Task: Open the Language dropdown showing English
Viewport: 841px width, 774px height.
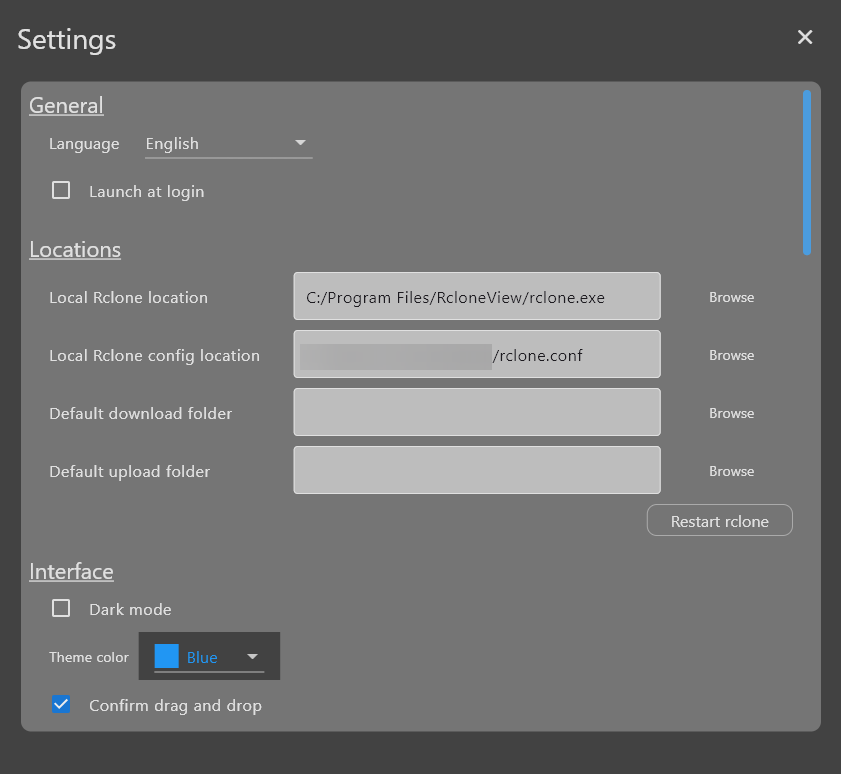Action: 228,144
